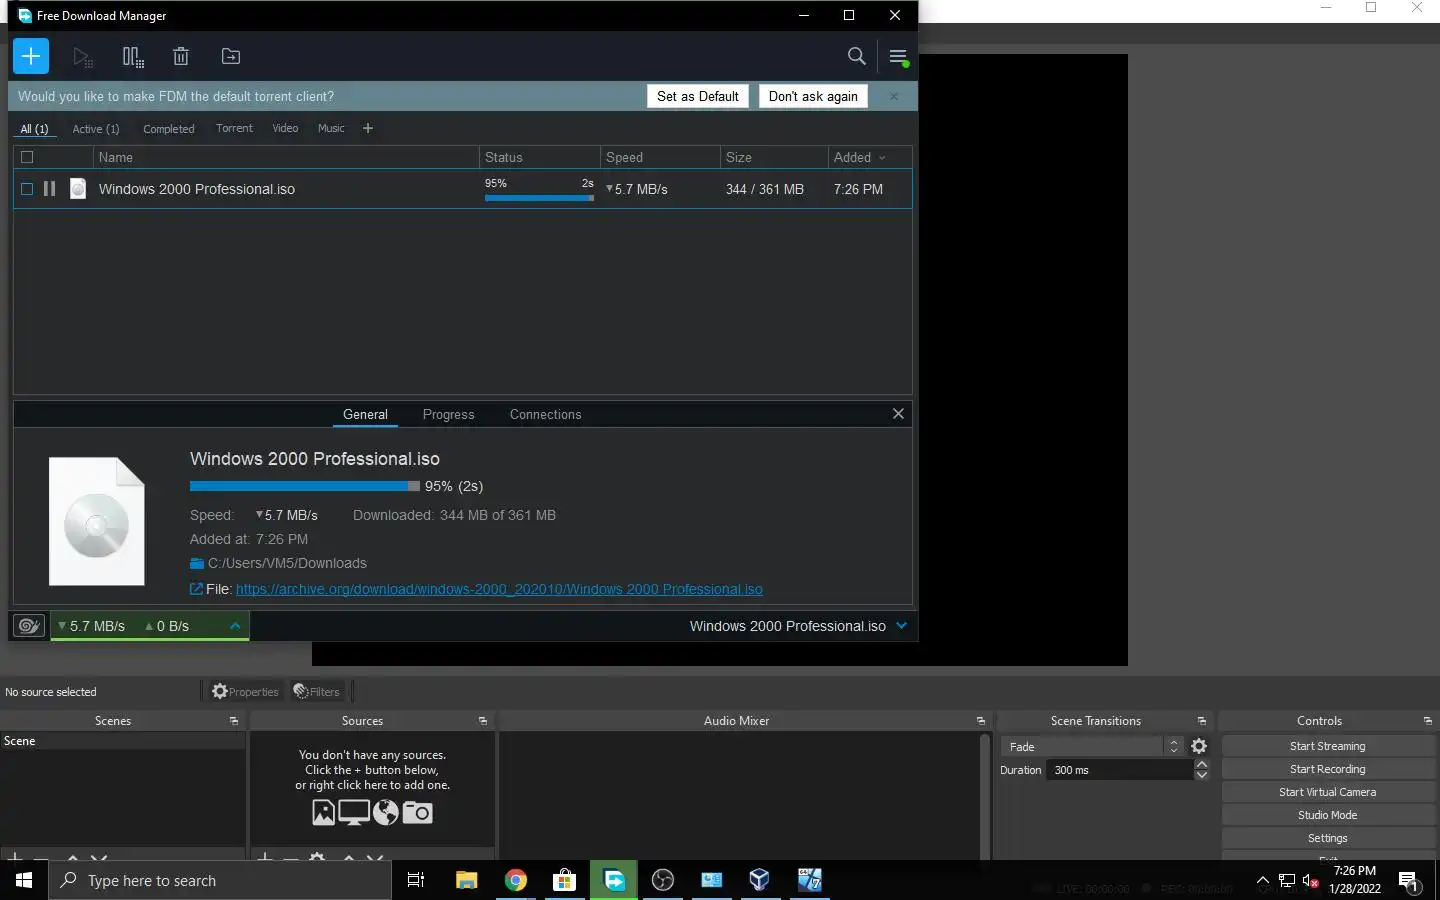
Task: Open OBS source Filters button
Action: click(x=316, y=691)
